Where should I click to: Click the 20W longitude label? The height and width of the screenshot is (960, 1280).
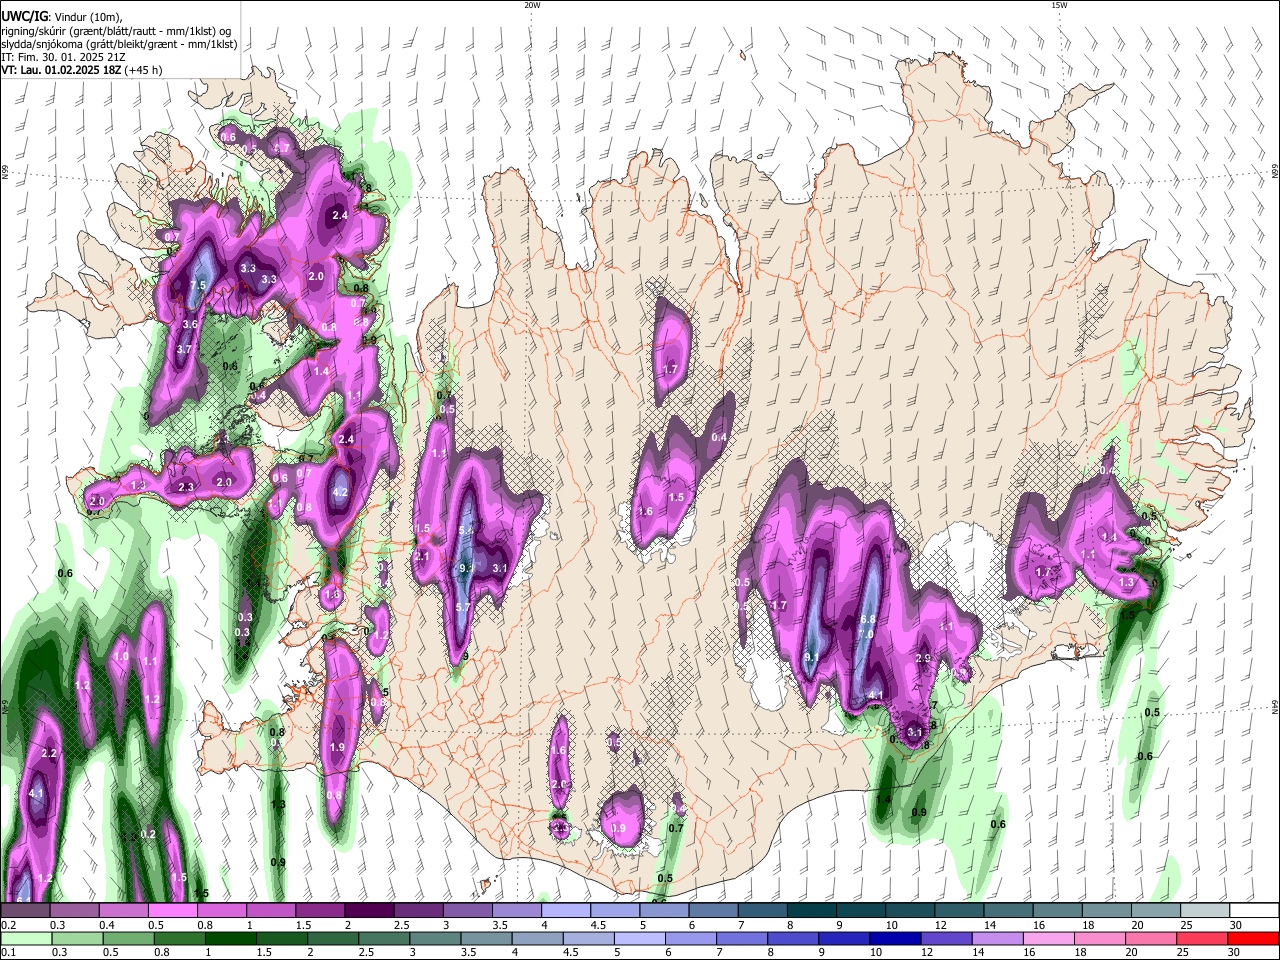coord(532,5)
